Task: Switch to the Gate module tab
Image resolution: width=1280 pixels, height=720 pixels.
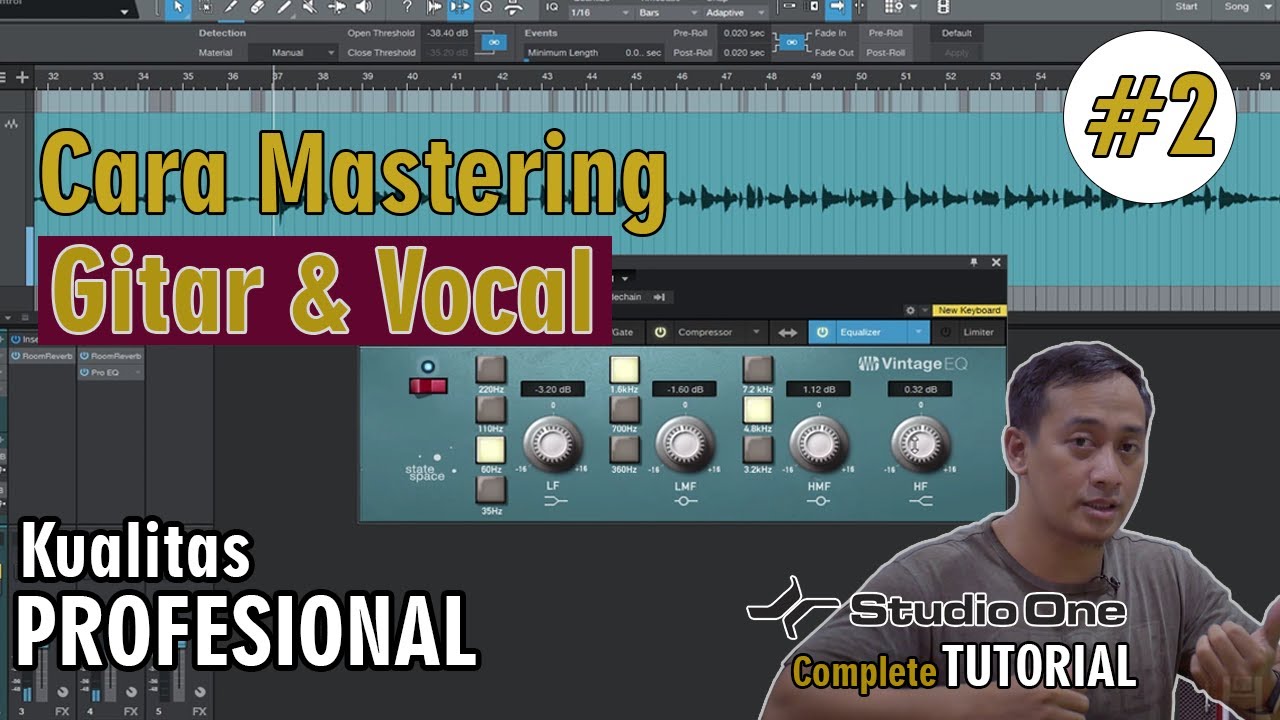Action: point(623,332)
